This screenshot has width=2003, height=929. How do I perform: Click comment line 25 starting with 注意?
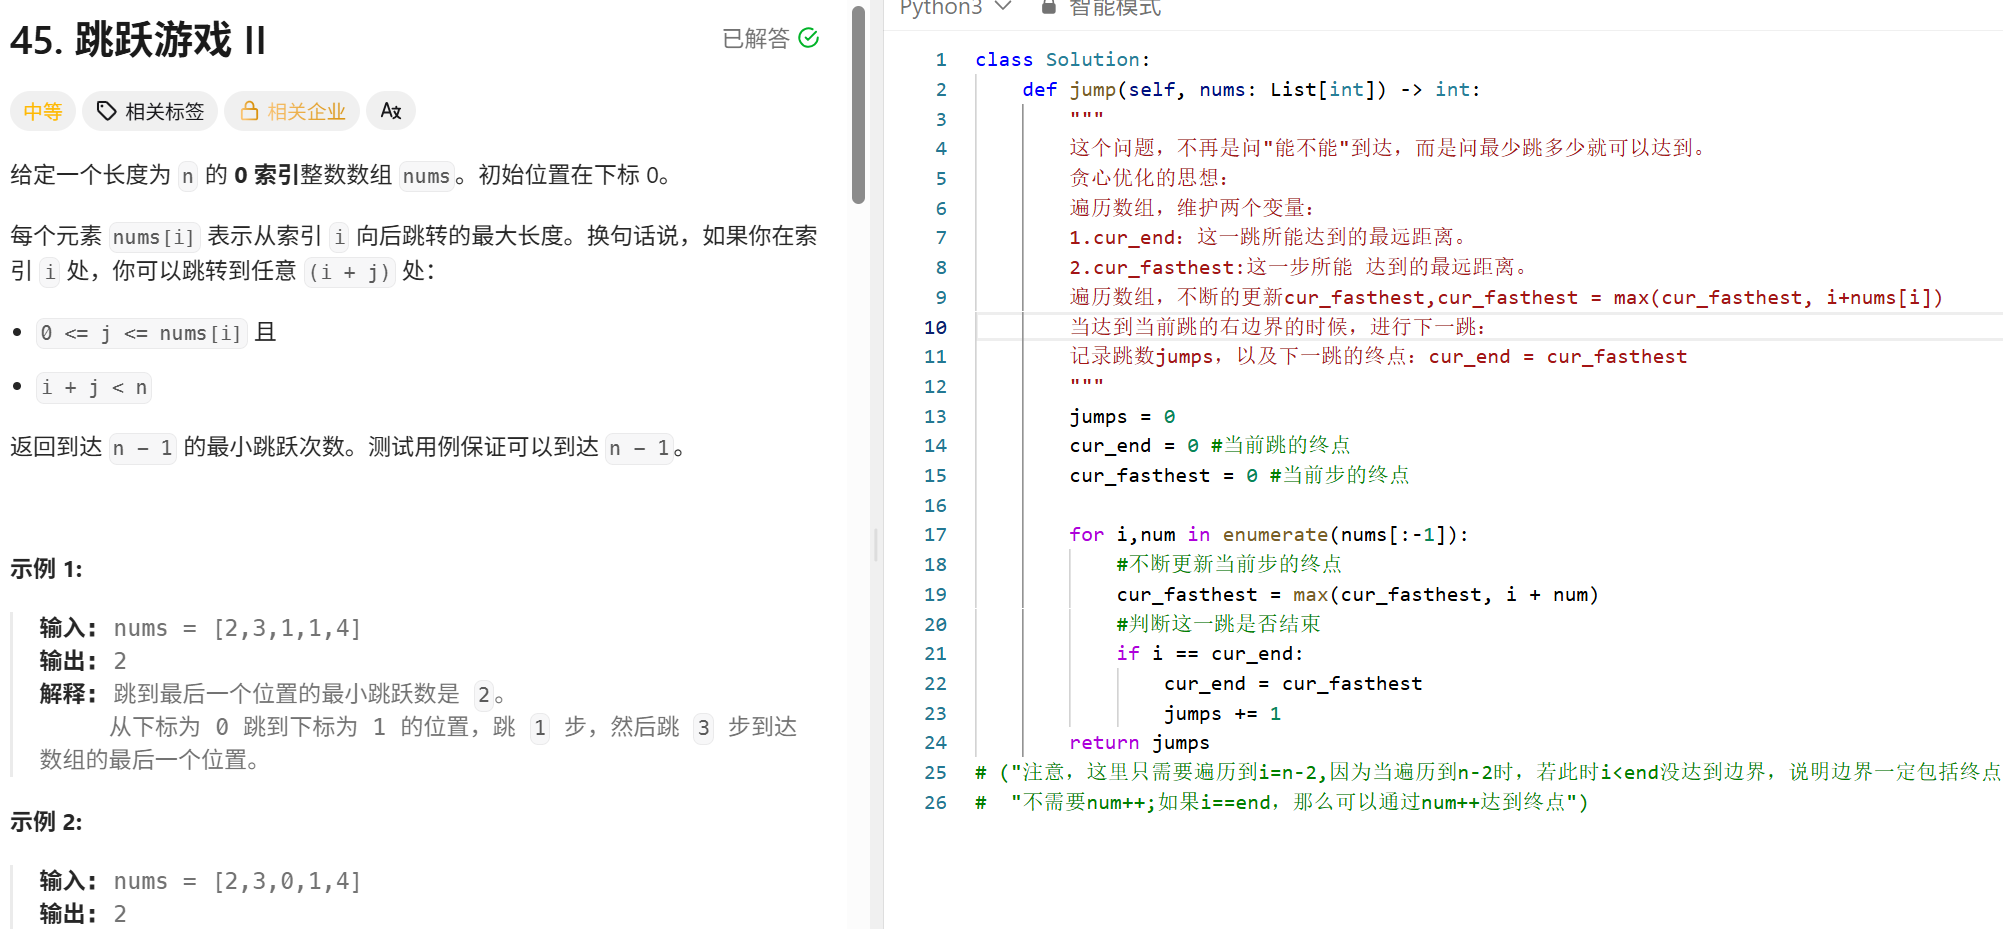click(1488, 772)
